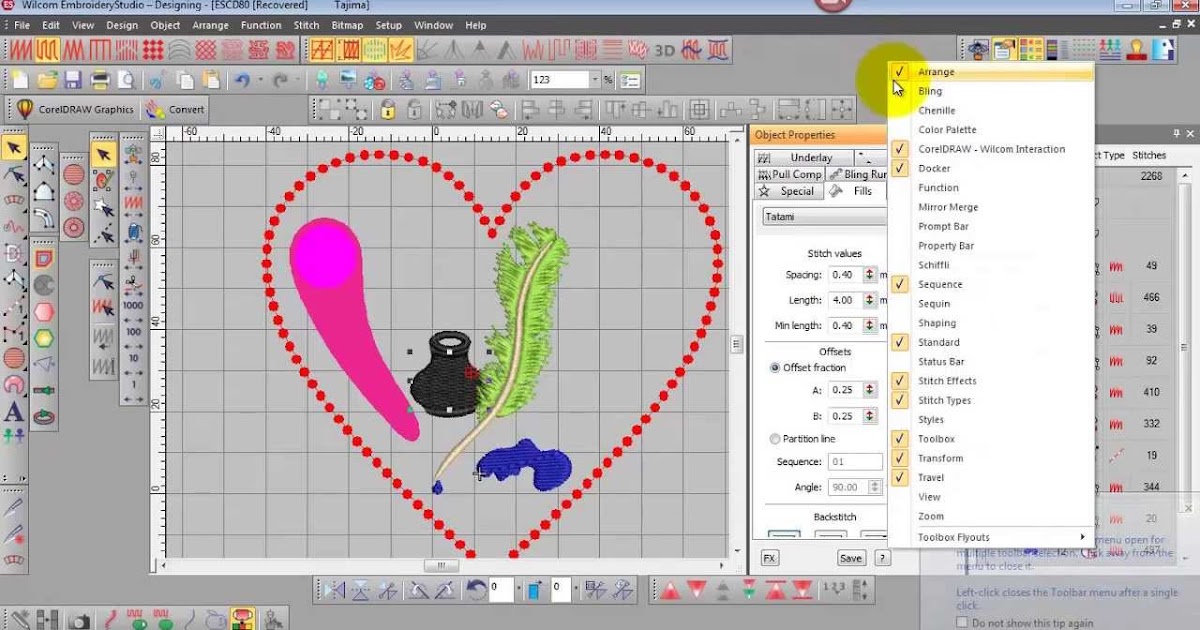Click the Convert button

[176, 110]
